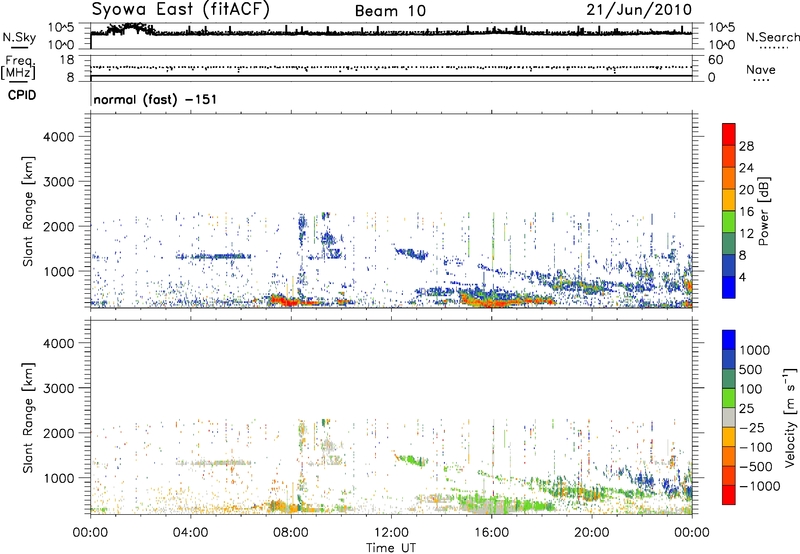The height and width of the screenshot is (554, 800).
Task: Click the 'Syowa East (fitACF)' title text
Action: [180, 10]
